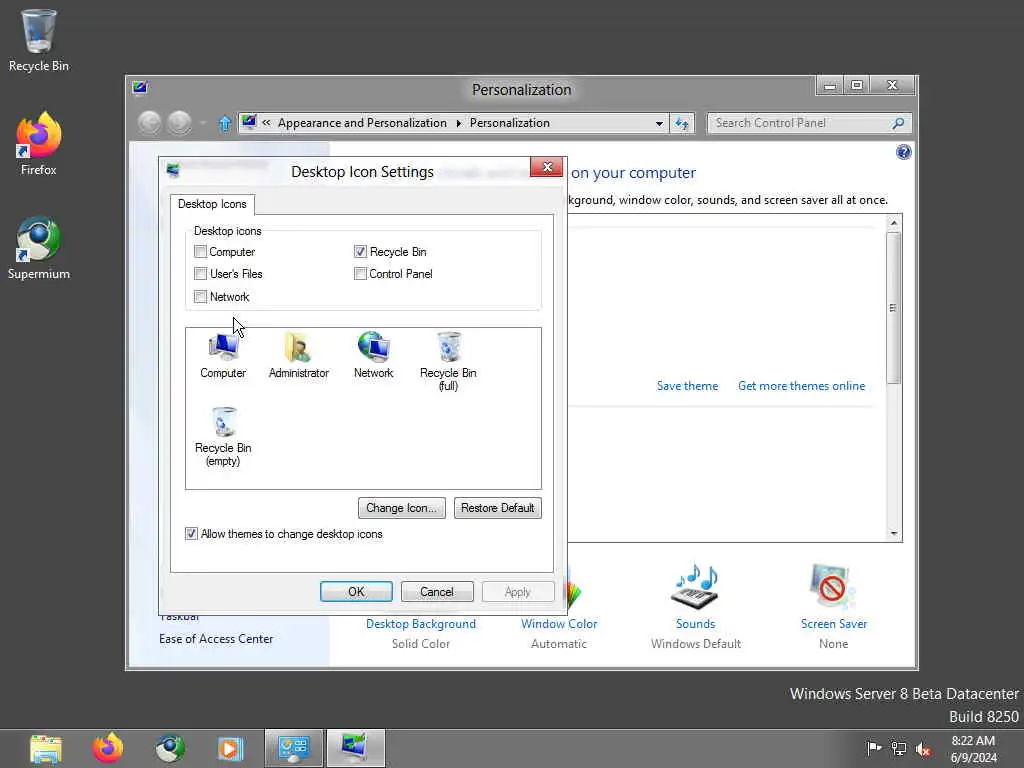Viewport: 1024px width, 768px height.
Task: Open Get more themes online link
Action: [x=801, y=386]
